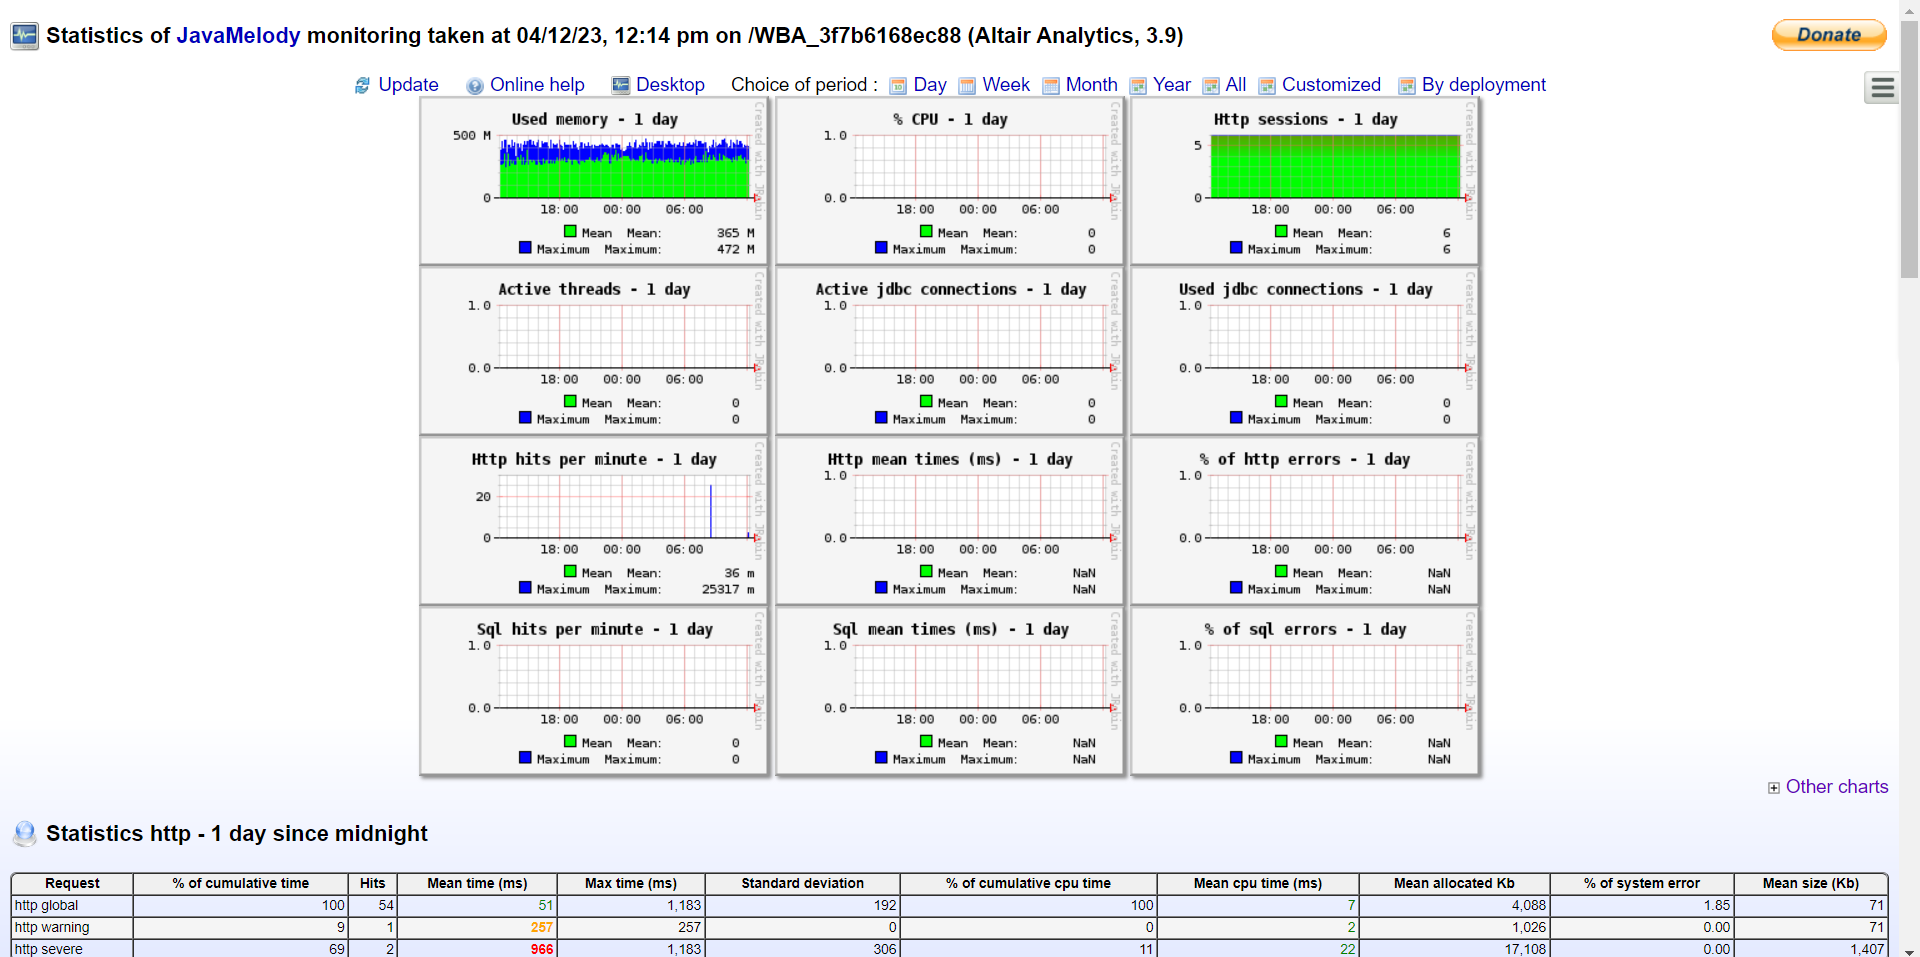Click the Update refresh icon
The height and width of the screenshot is (957, 1920).
pyautogui.click(x=362, y=86)
